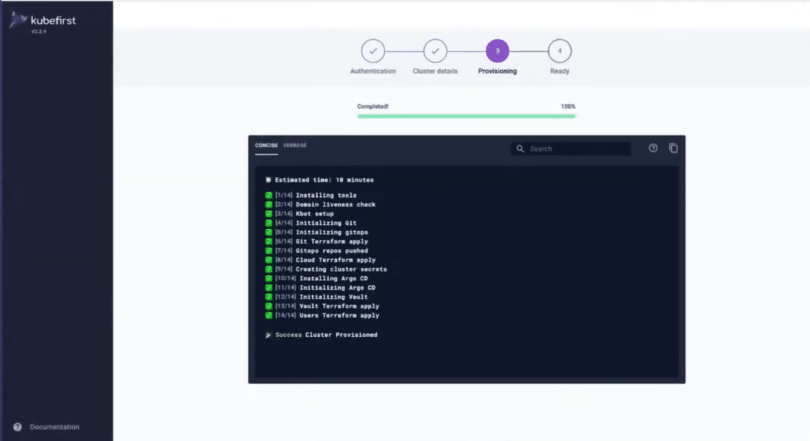The width and height of the screenshot is (810, 441).
Task: Click the 'Vault Terraform apply' log text
Action: (339, 306)
